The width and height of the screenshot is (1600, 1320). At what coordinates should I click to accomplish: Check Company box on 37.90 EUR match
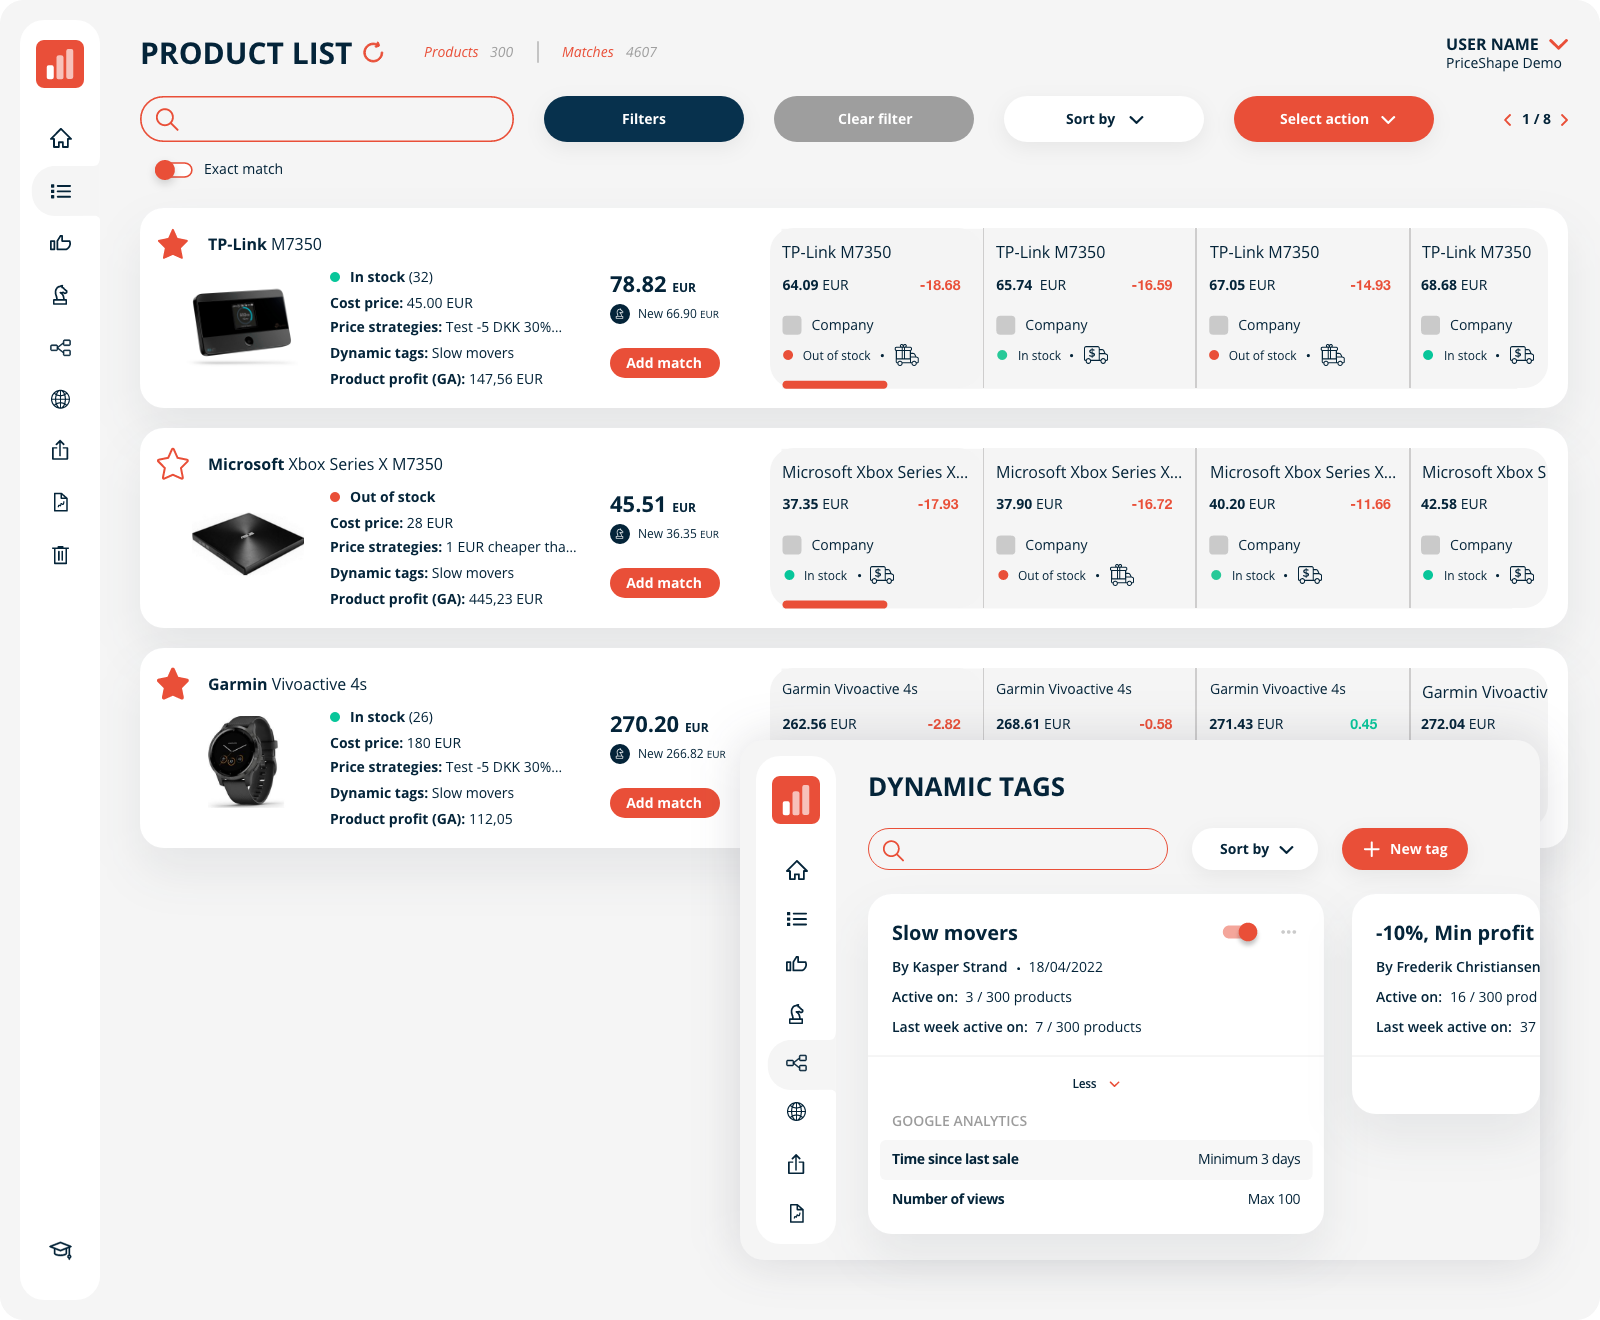click(x=1006, y=545)
